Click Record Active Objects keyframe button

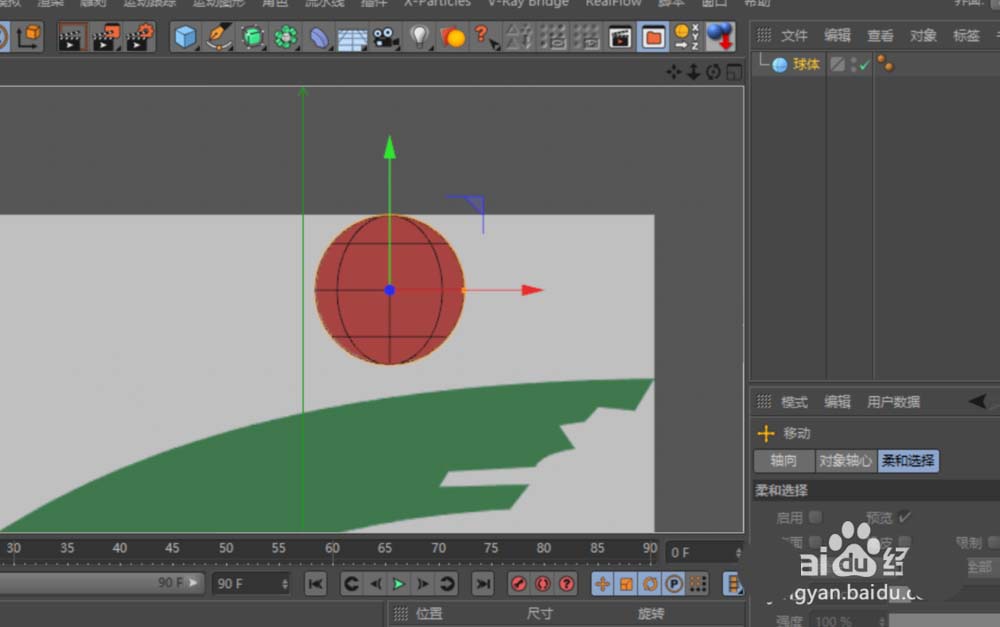coord(519,584)
